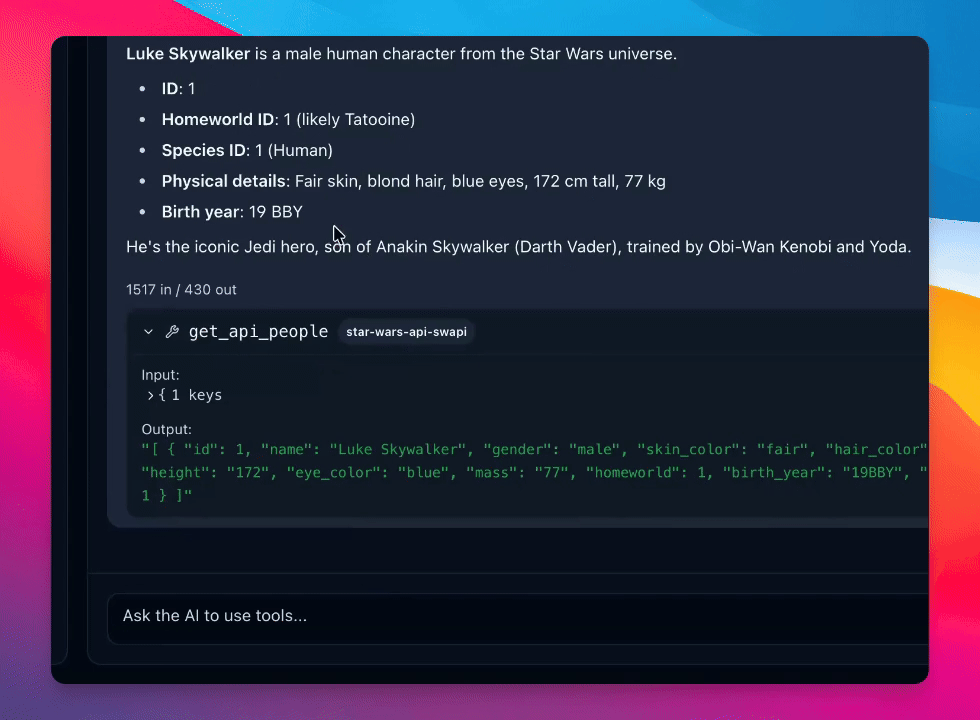Click the 'Physical details' bullet line
The width and height of the screenshot is (980, 720).
point(413,181)
